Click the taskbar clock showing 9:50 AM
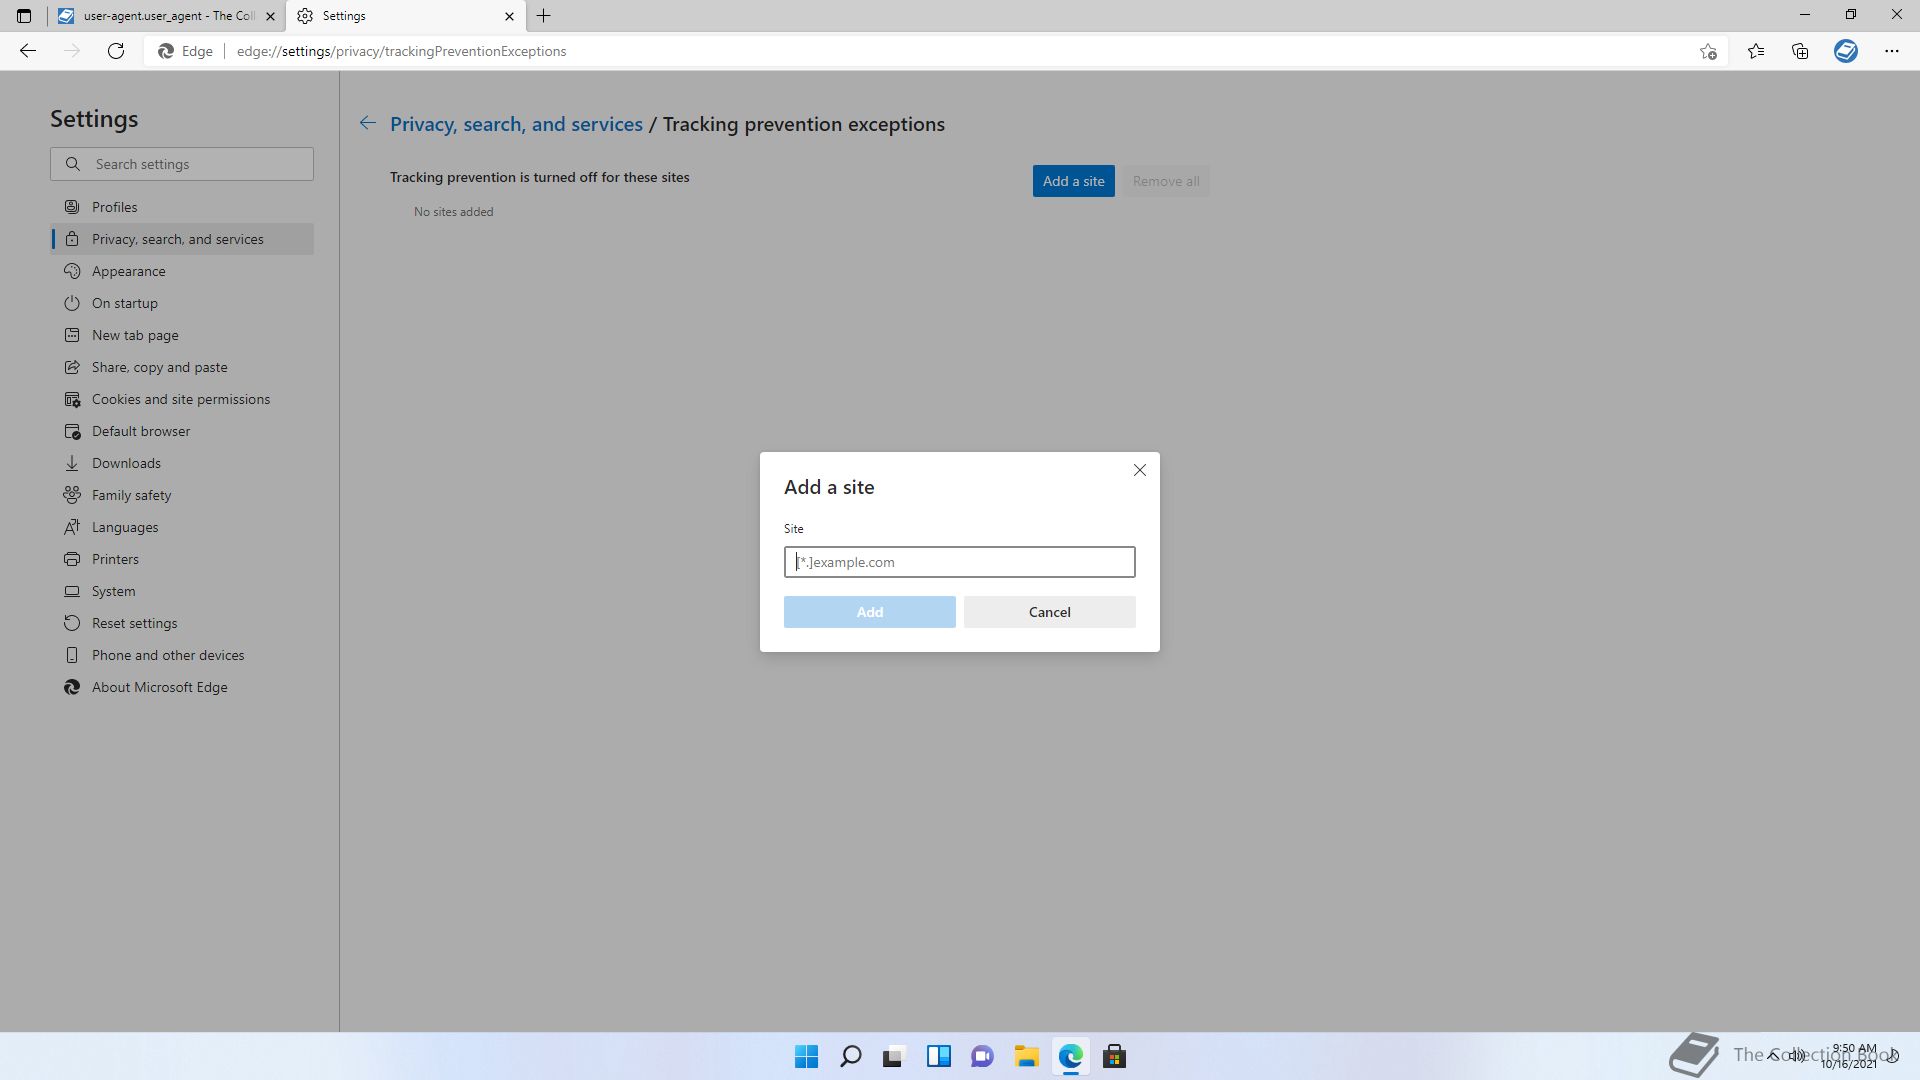 1850,1056
